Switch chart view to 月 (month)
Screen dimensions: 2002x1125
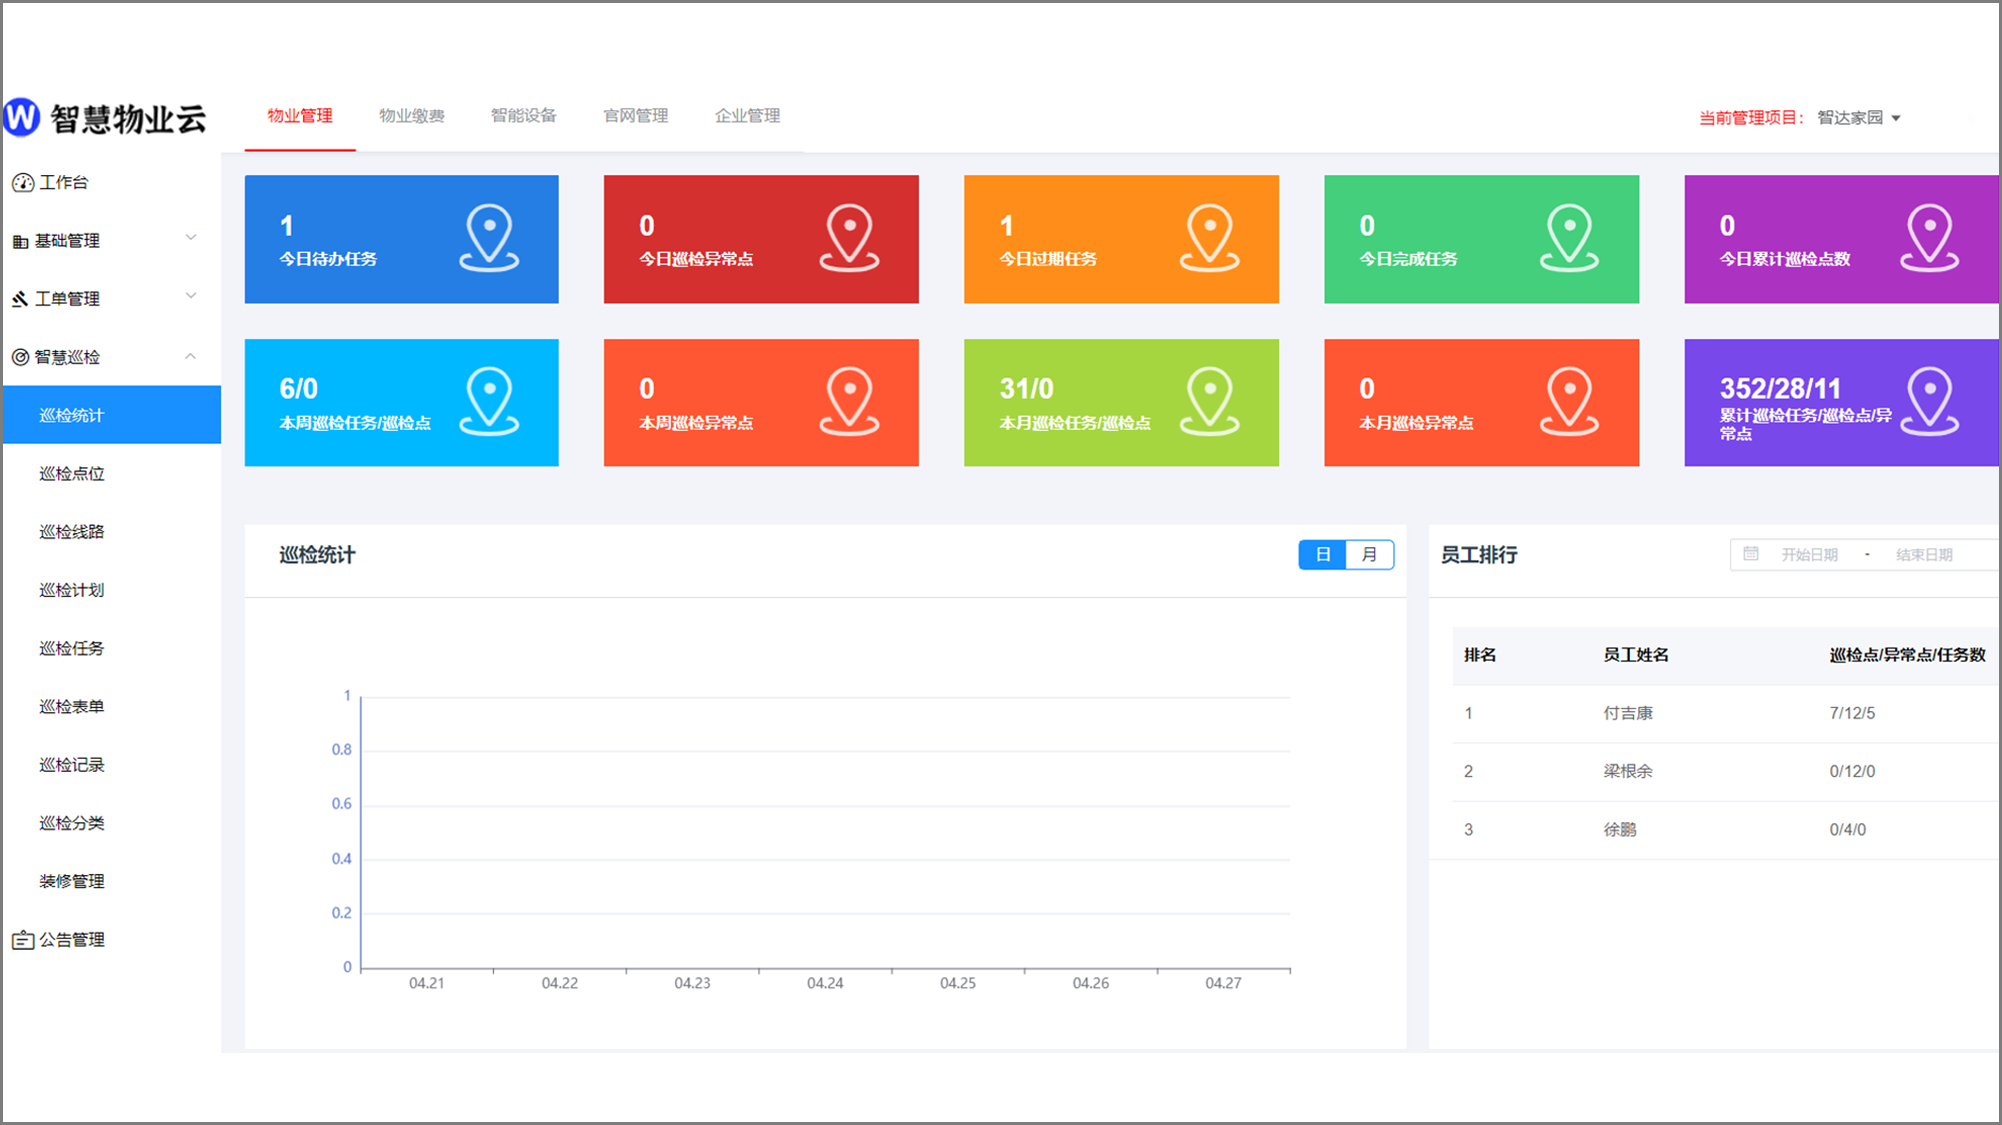(1369, 554)
